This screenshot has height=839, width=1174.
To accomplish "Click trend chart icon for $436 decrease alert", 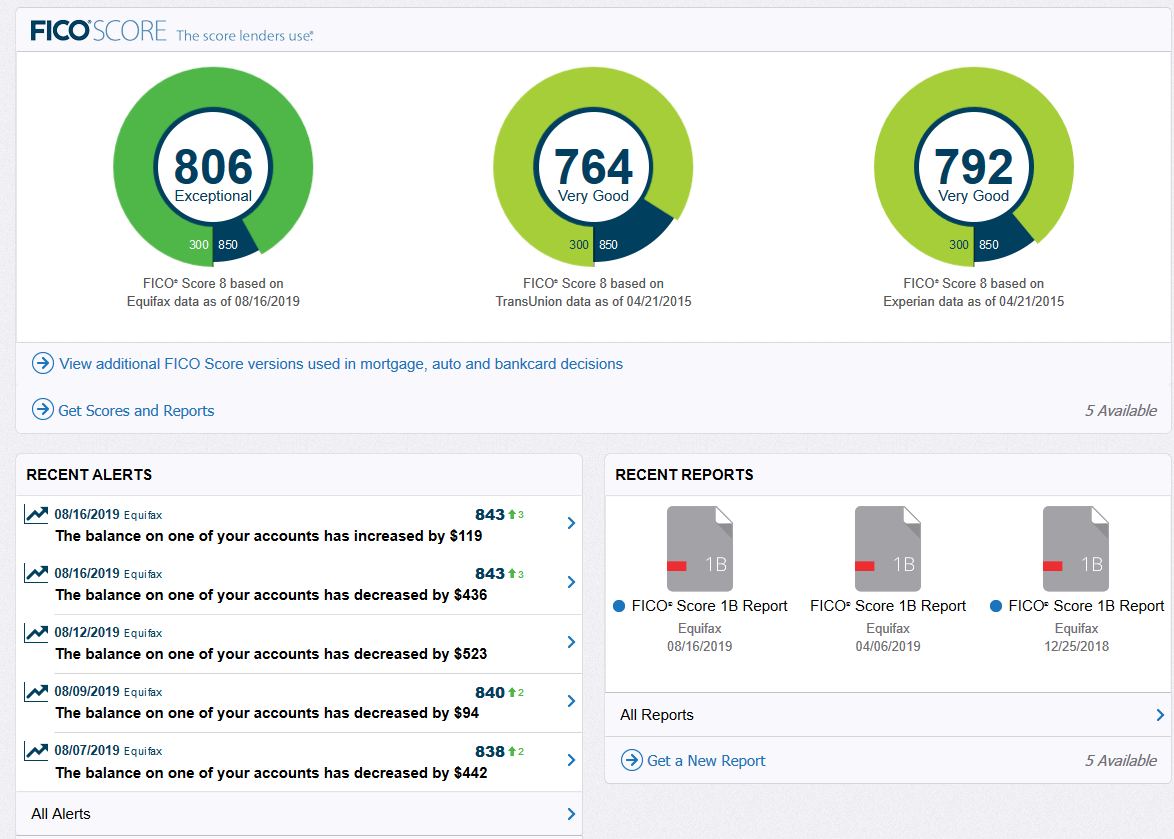I will click(36, 573).
